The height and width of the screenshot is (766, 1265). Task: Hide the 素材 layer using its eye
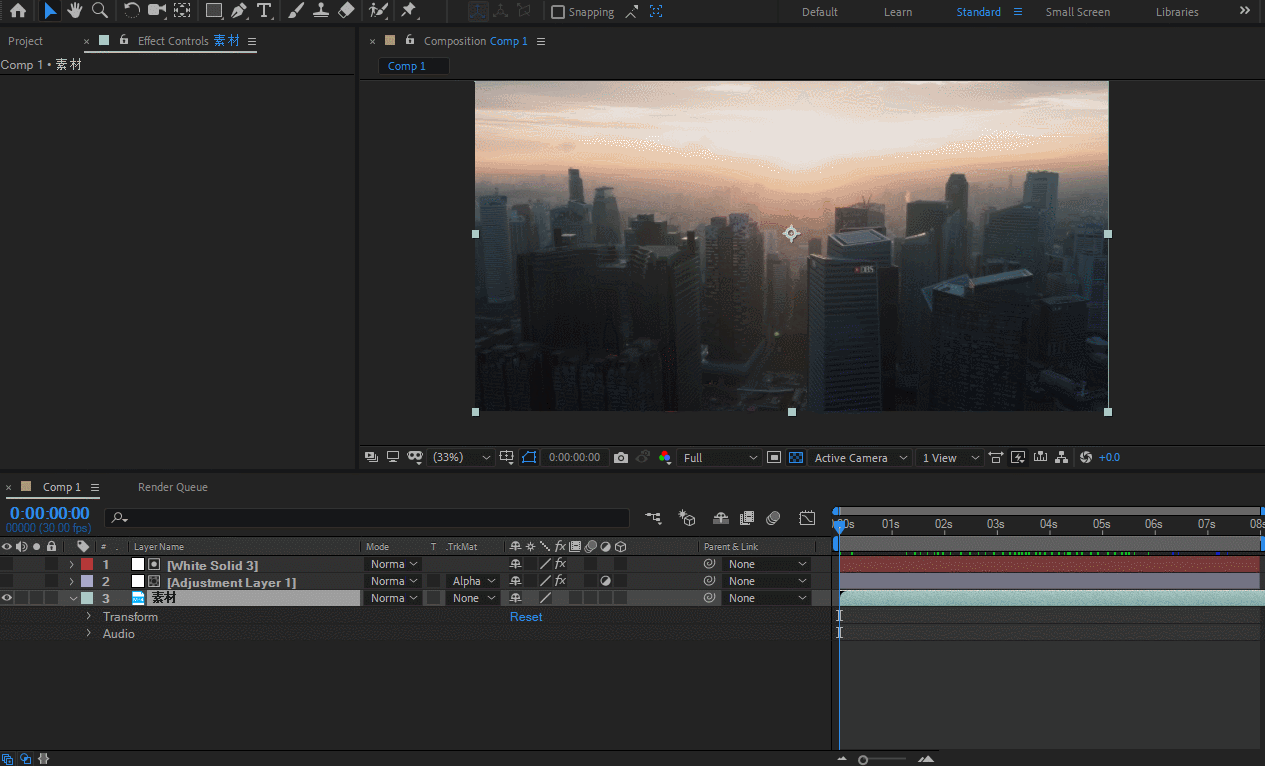pos(7,598)
